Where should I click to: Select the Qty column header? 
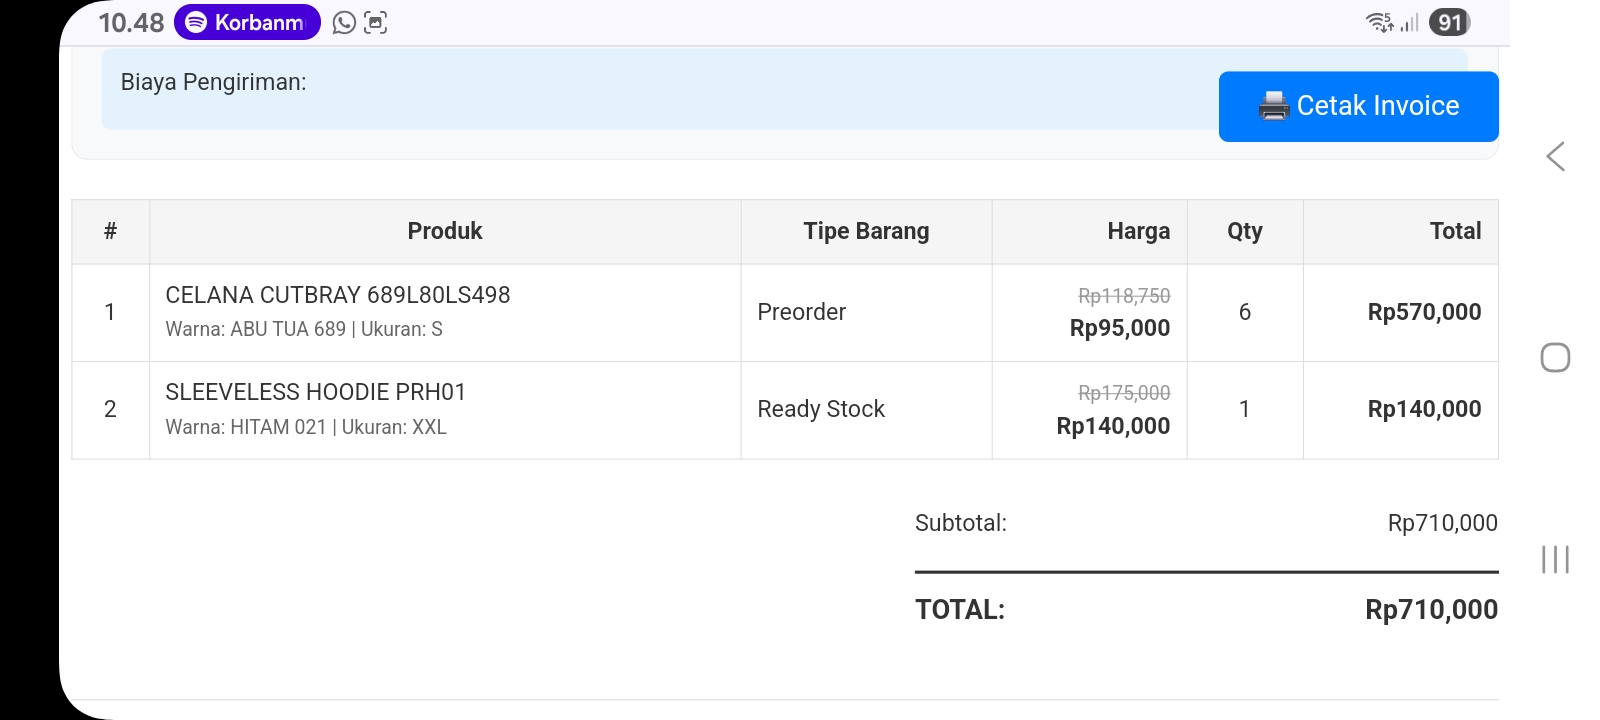tap(1244, 231)
